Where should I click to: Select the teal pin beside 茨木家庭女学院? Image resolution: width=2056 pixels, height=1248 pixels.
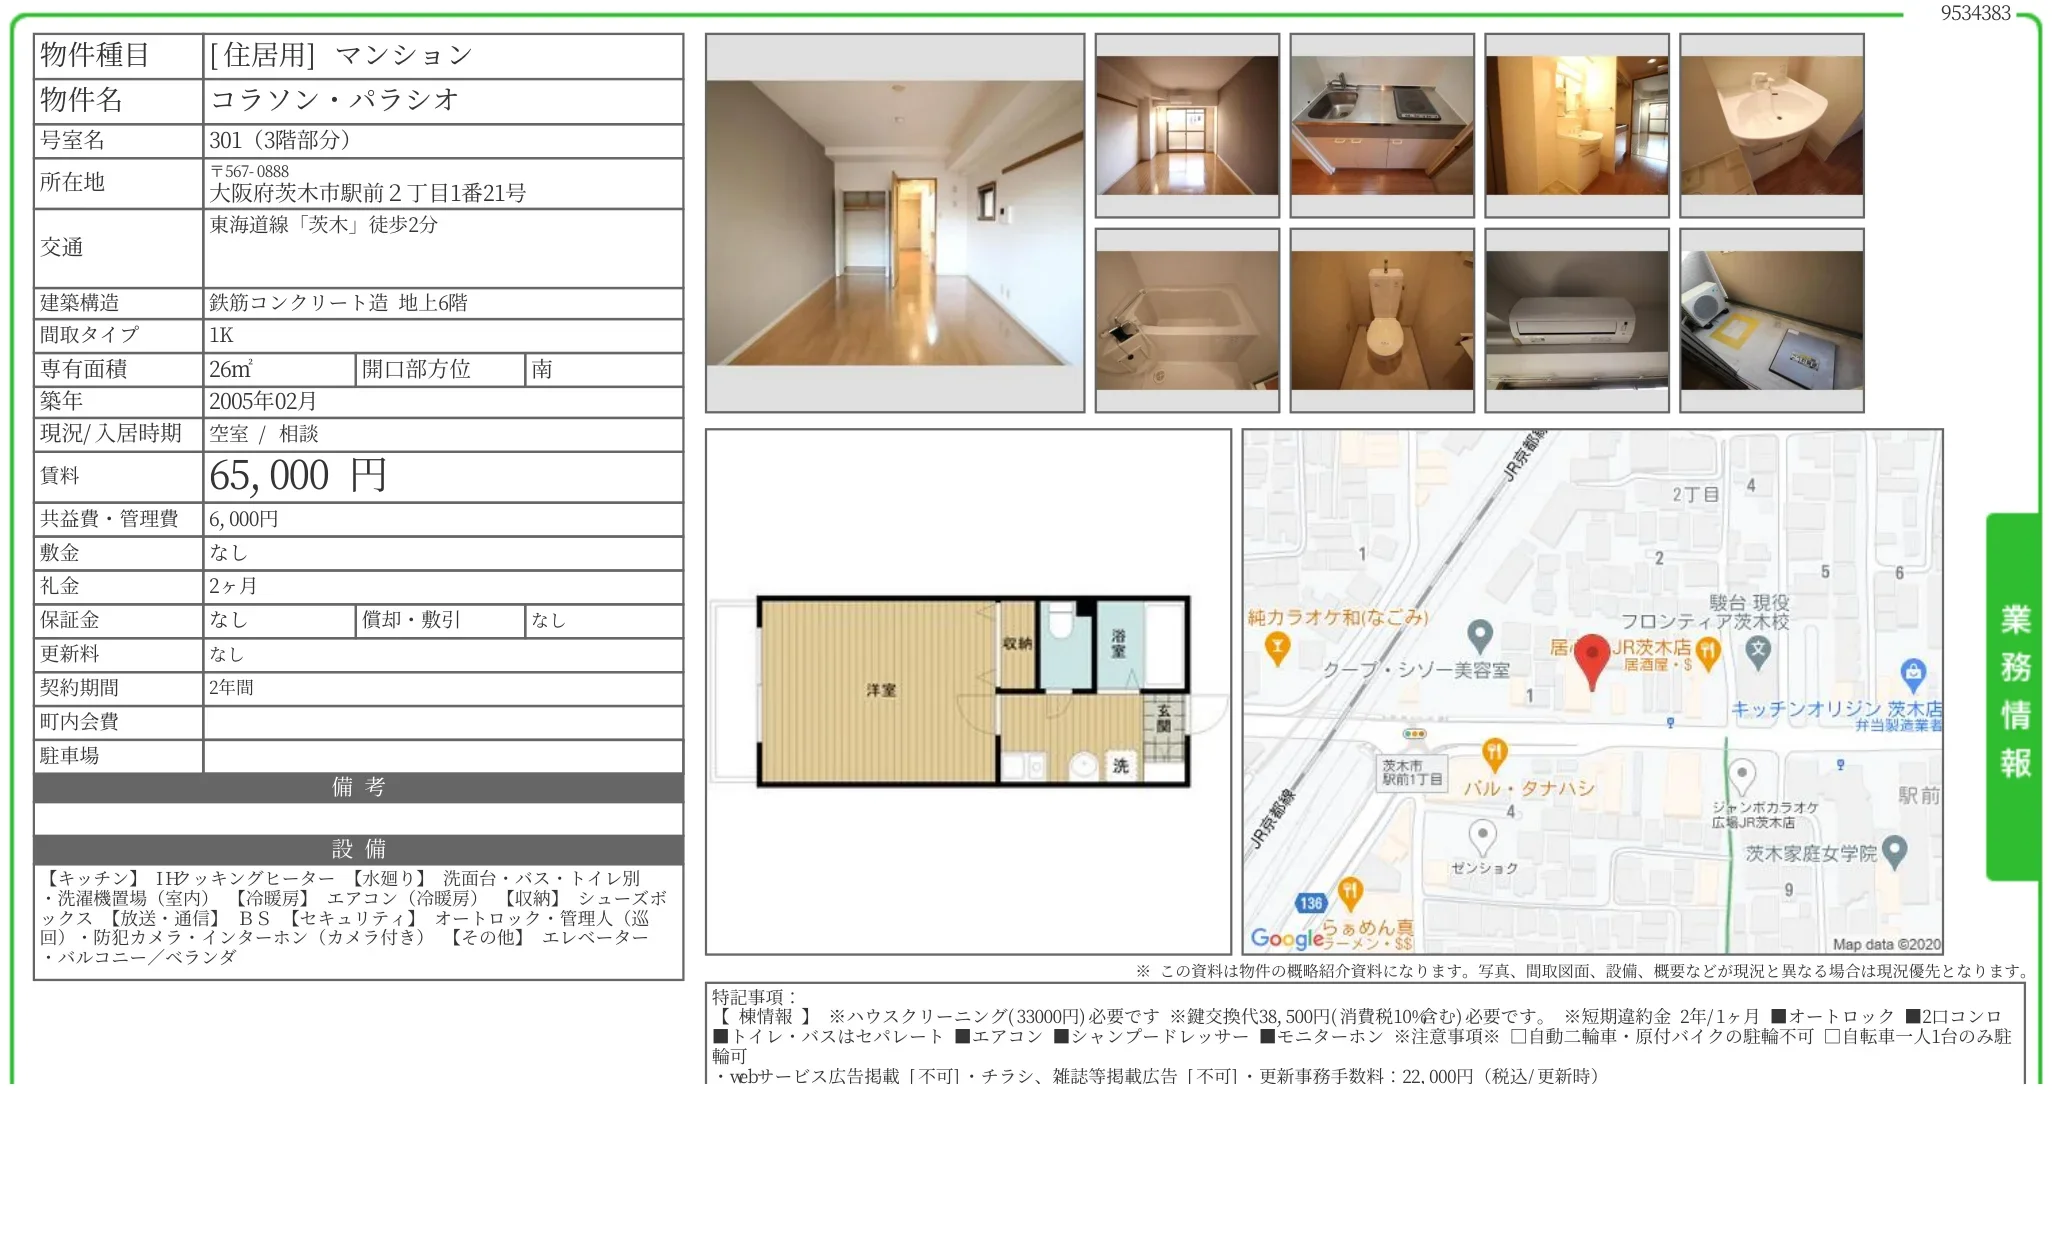pos(1894,852)
